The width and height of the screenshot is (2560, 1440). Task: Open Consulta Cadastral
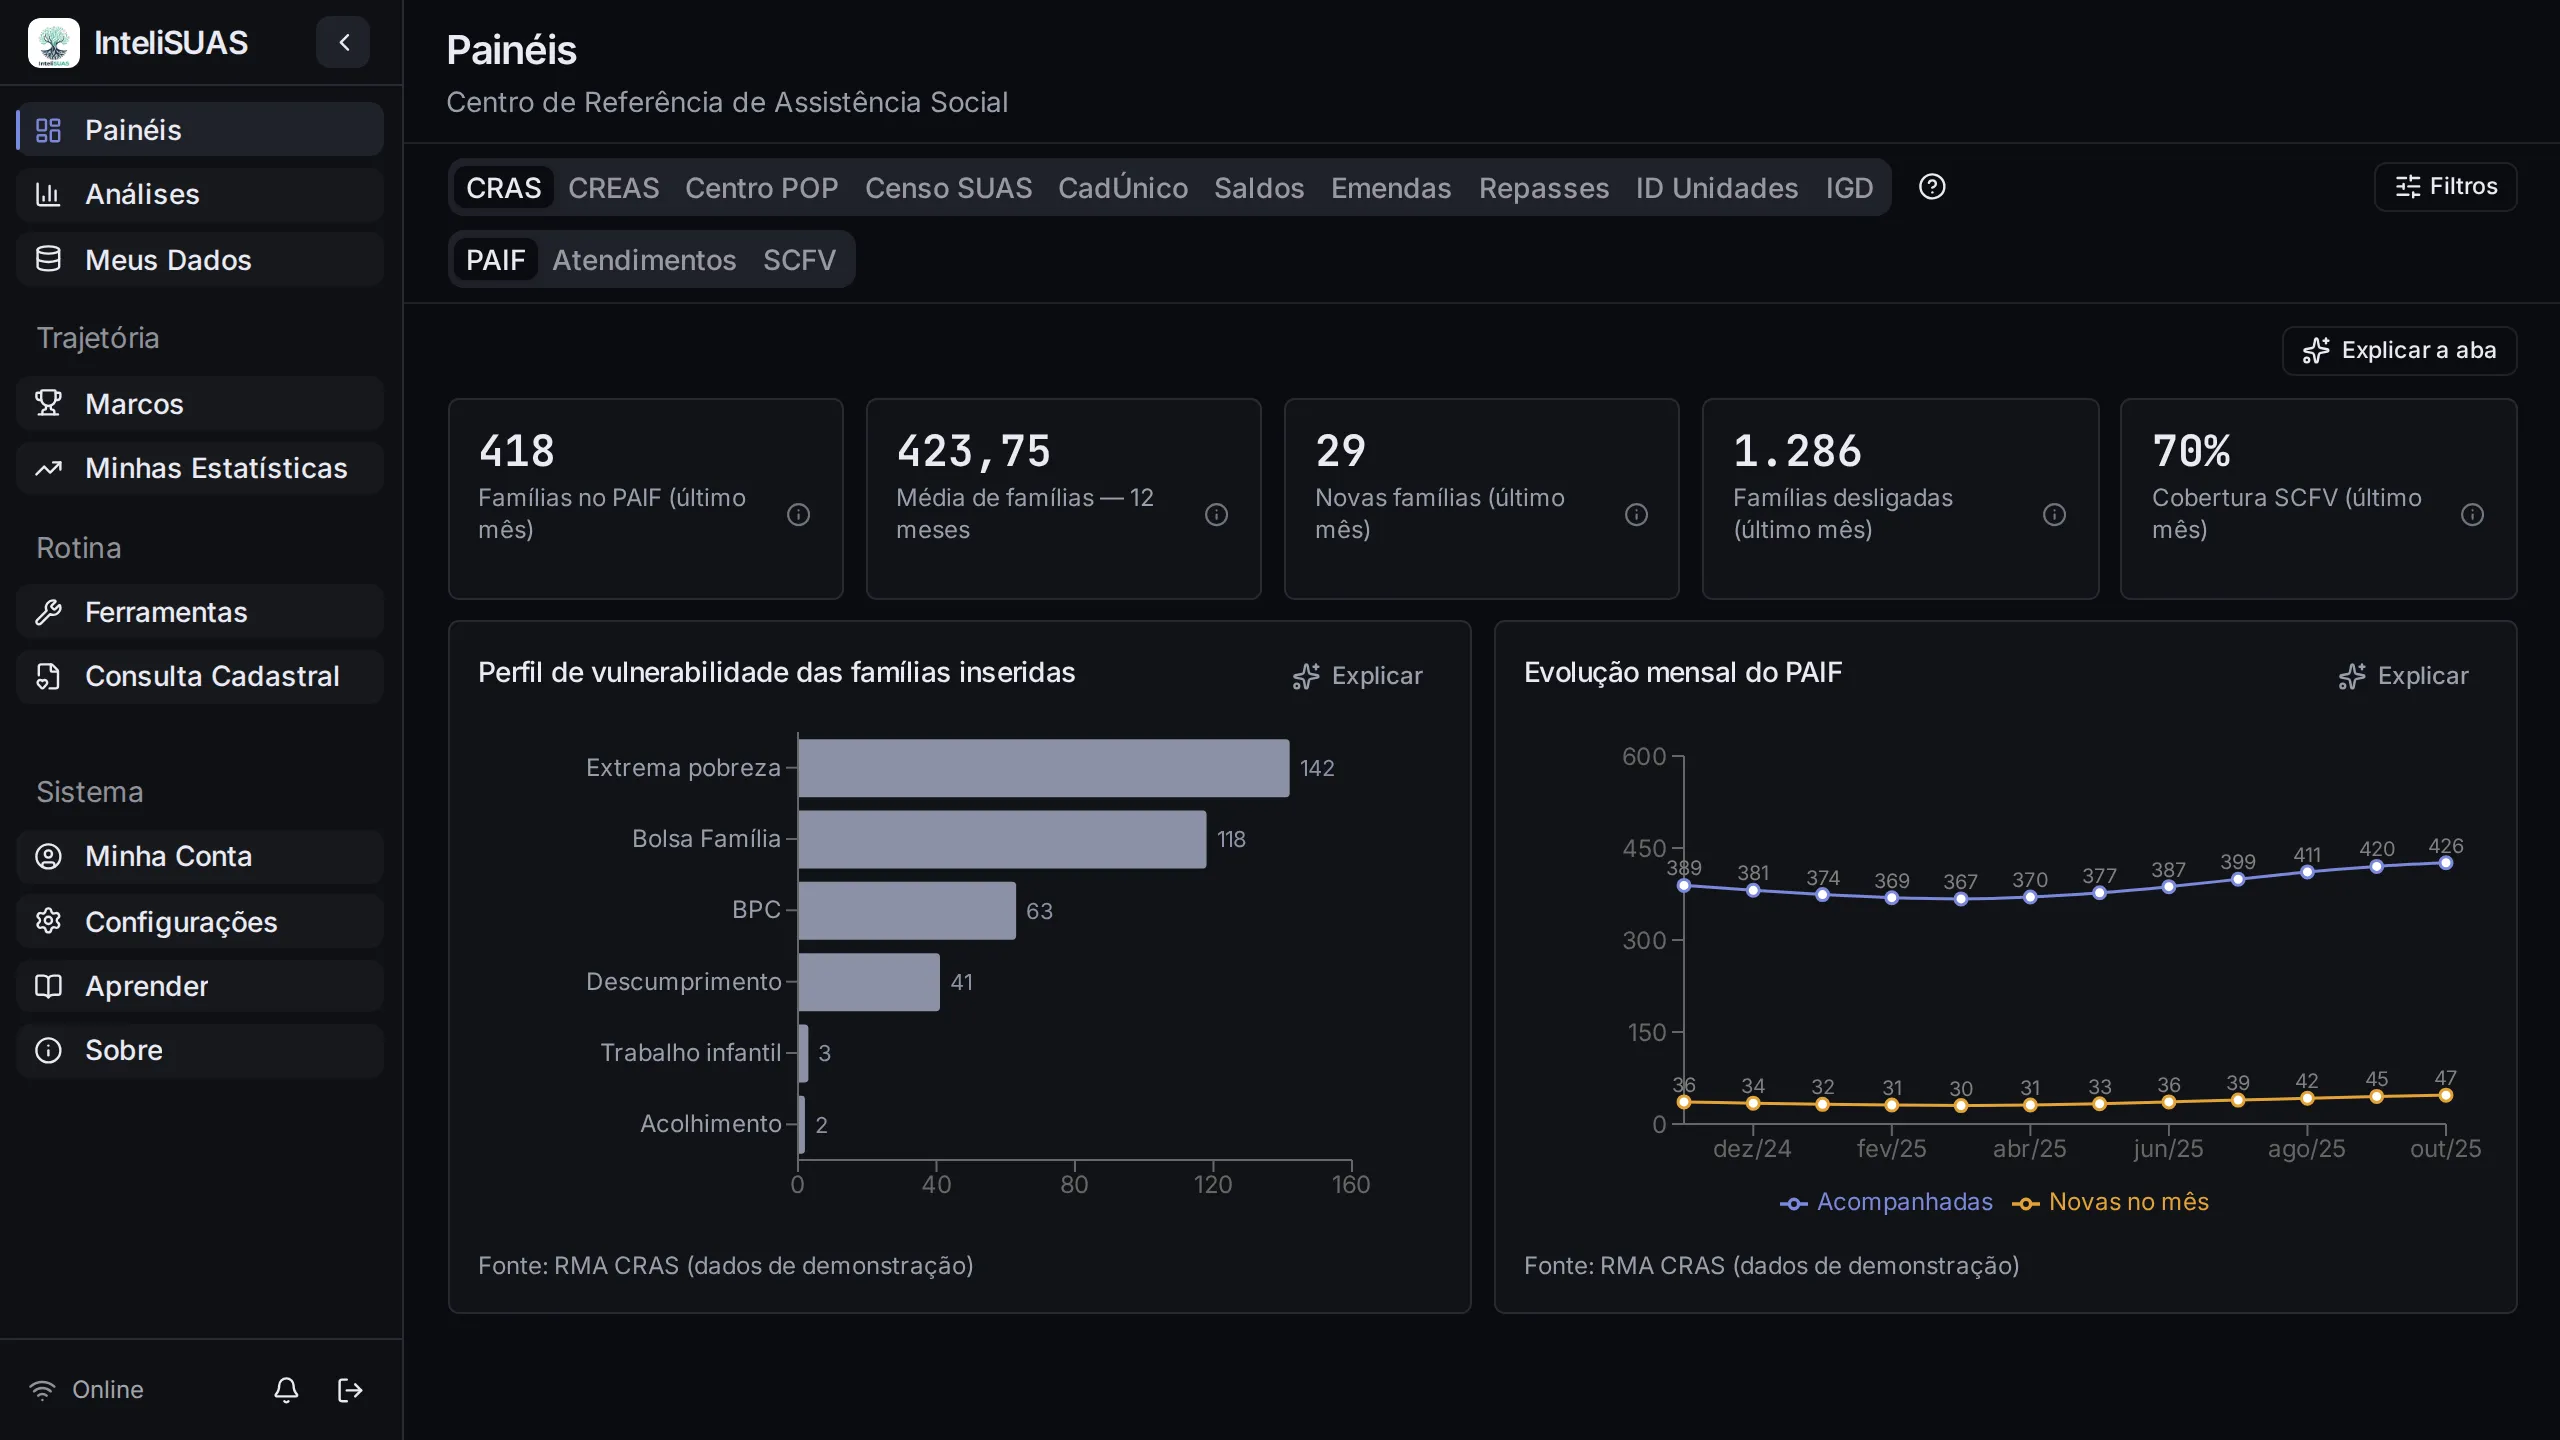(x=200, y=676)
